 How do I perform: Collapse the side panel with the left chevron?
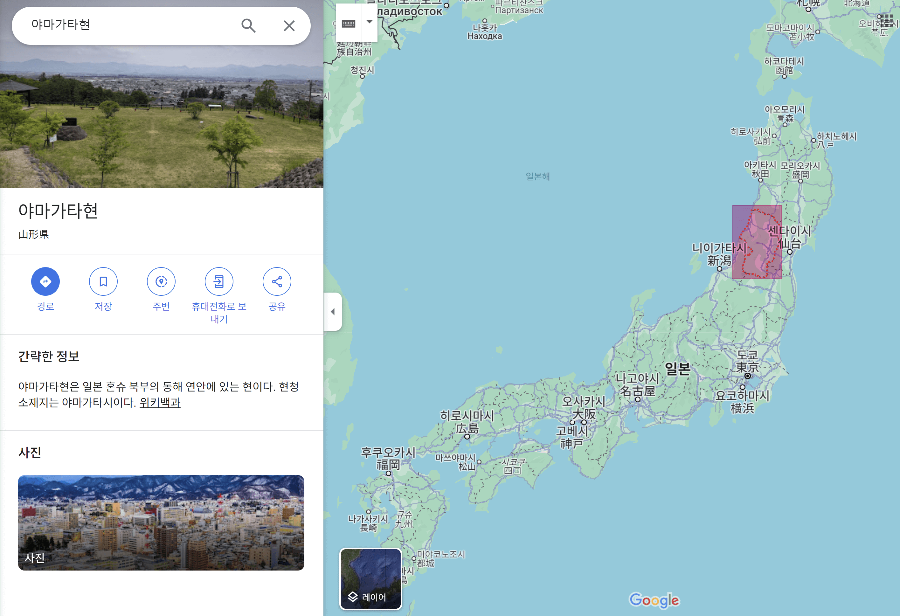pyautogui.click(x=332, y=311)
